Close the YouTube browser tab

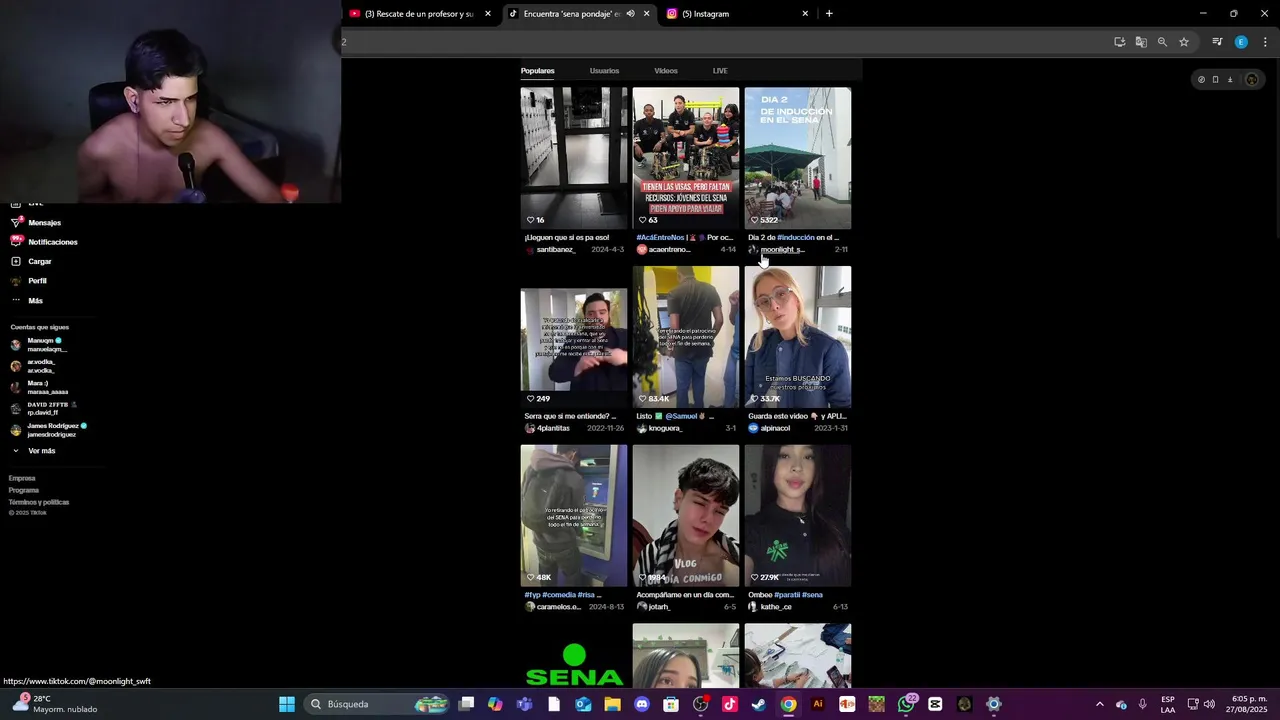click(x=488, y=14)
